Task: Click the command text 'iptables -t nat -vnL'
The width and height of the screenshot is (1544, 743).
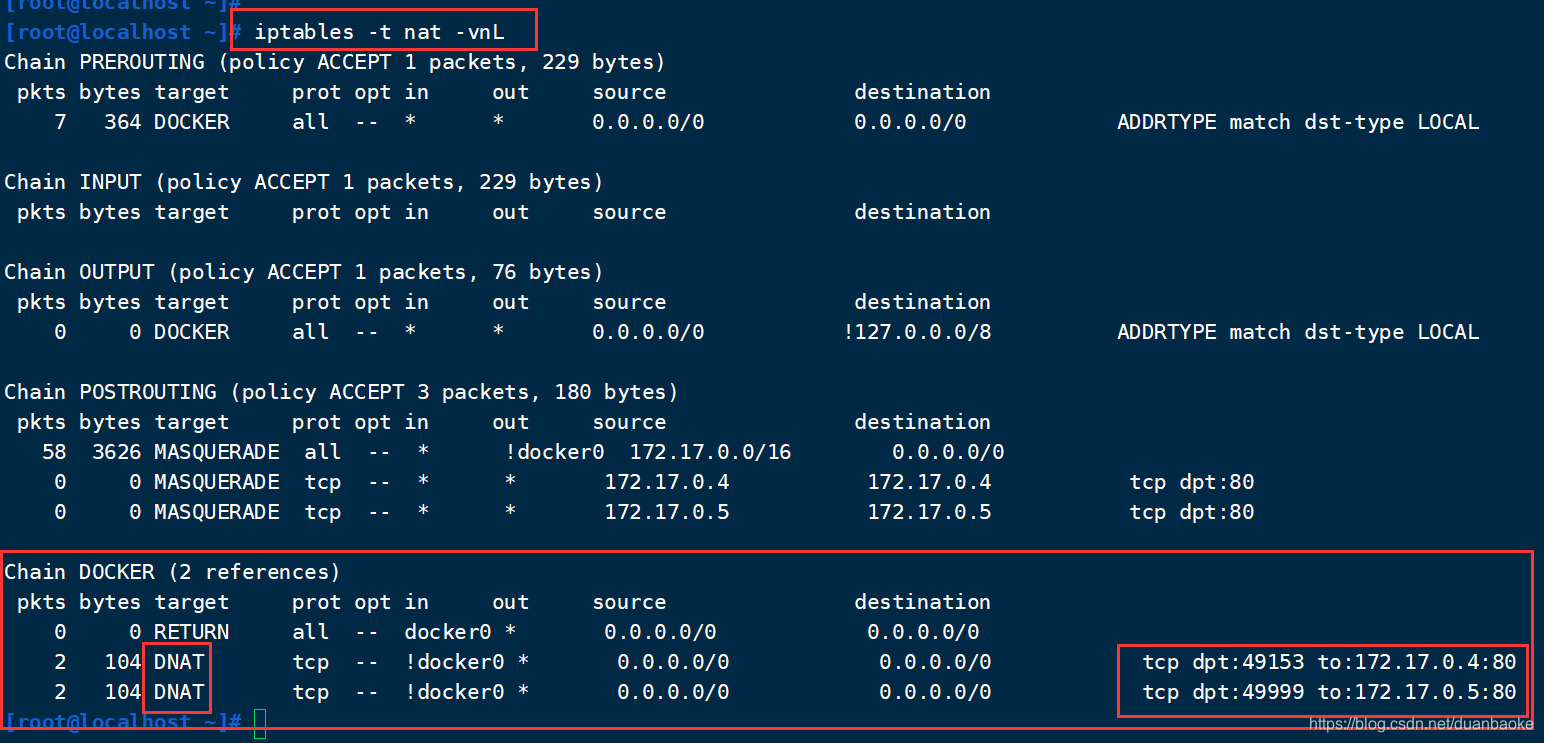Action: point(379,32)
